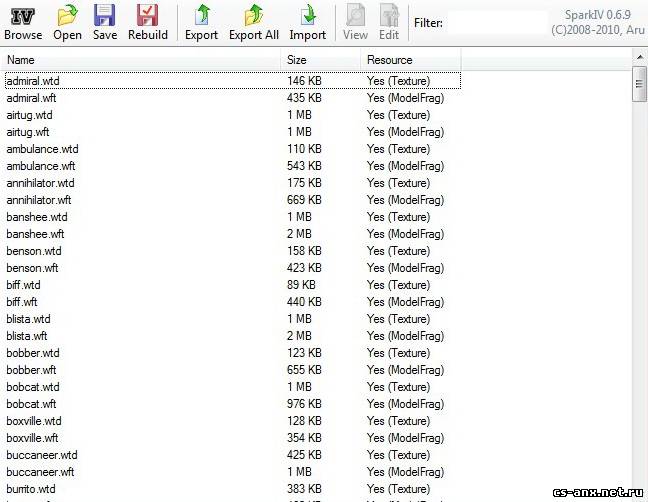Click bobber.wtd in the list

point(233,353)
